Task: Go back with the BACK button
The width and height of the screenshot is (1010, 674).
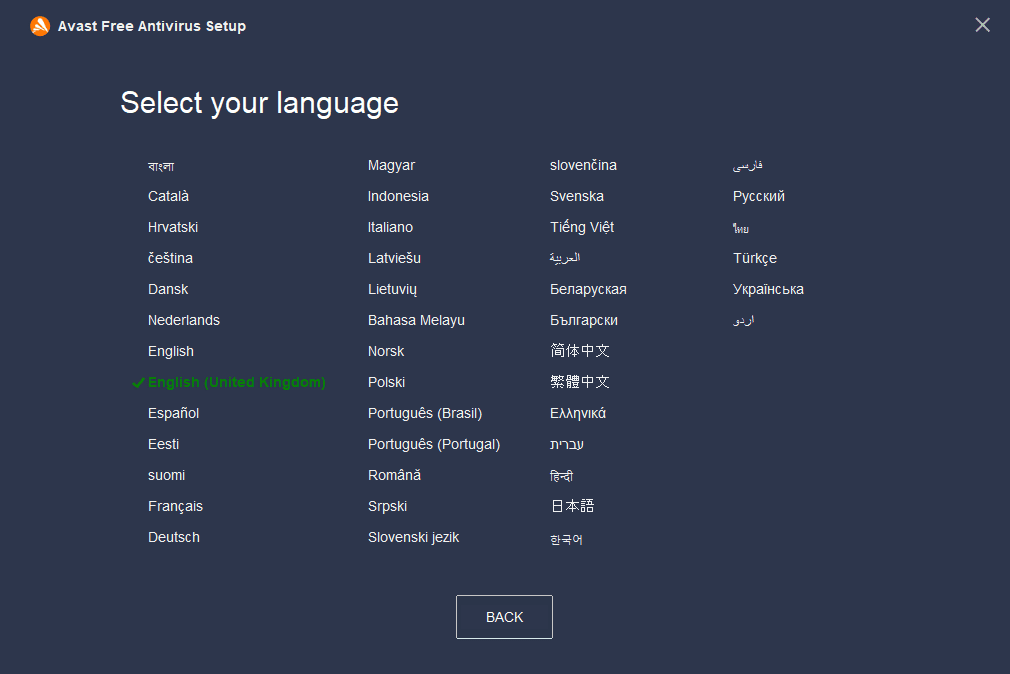Action: (x=504, y=617)
